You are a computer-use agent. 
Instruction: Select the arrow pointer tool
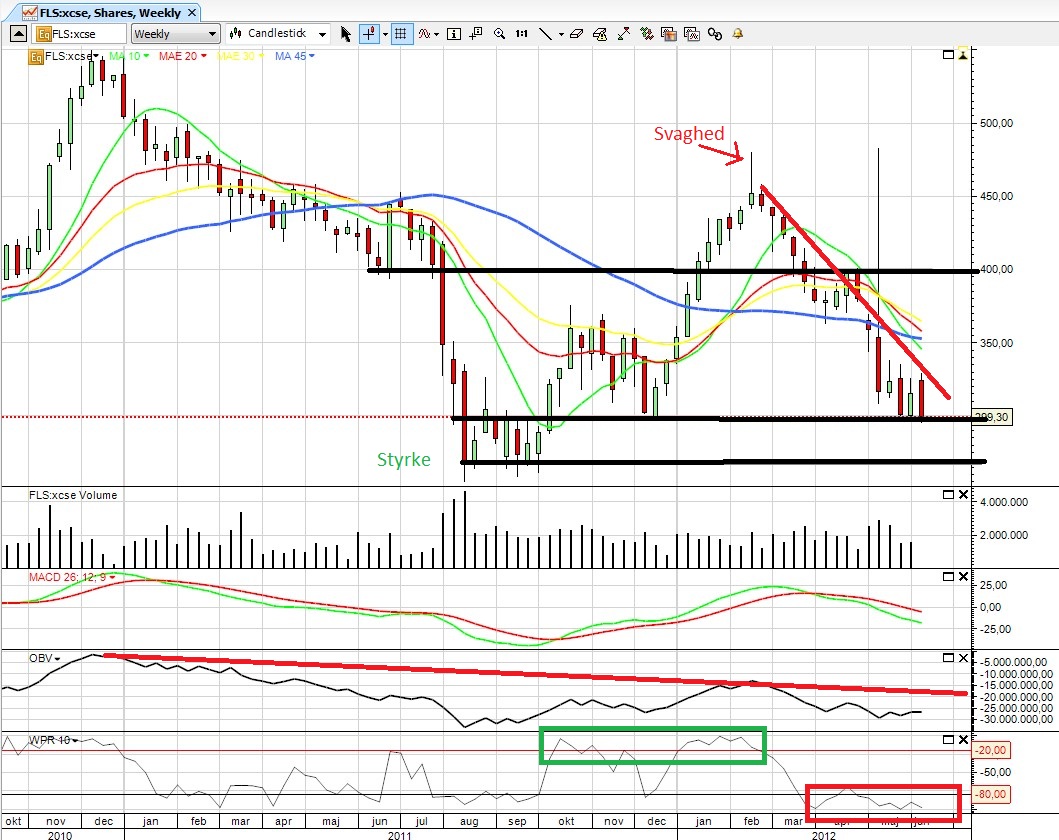pos(346,34)
